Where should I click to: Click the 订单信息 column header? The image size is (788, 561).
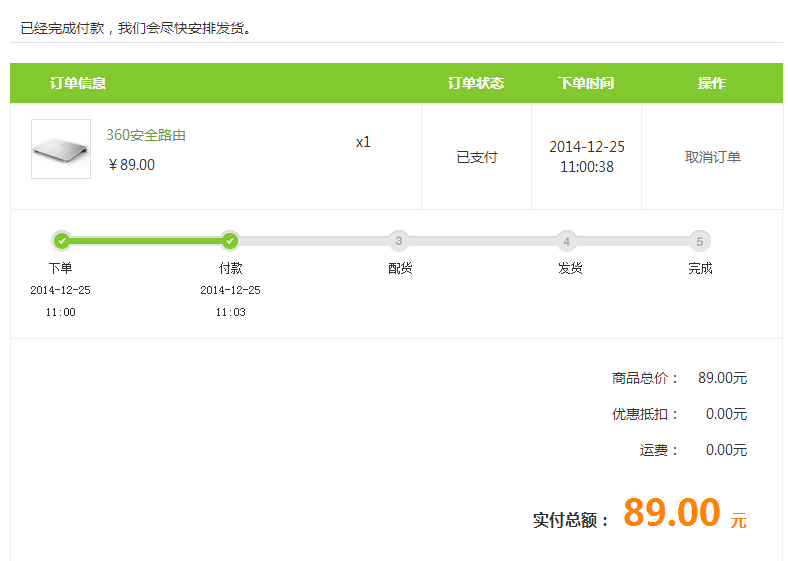click(78, 83)
